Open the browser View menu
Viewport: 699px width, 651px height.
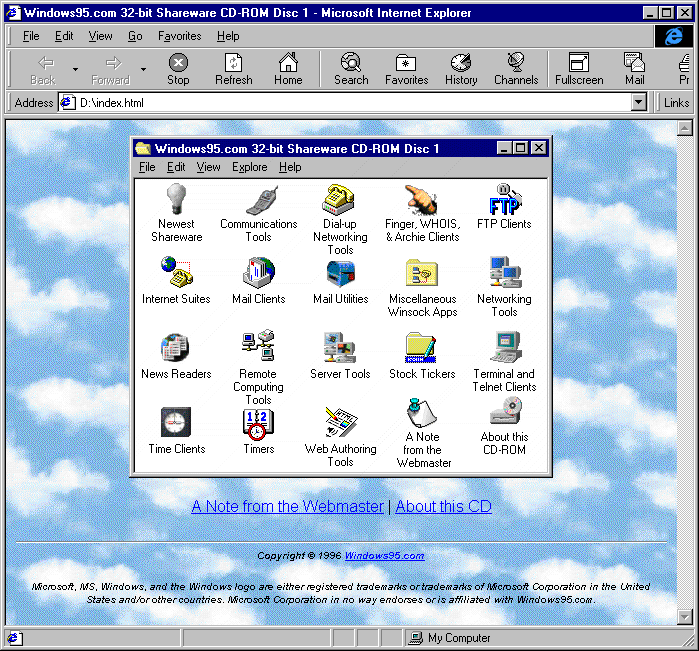pyautogui.click(x=100, y=36)
